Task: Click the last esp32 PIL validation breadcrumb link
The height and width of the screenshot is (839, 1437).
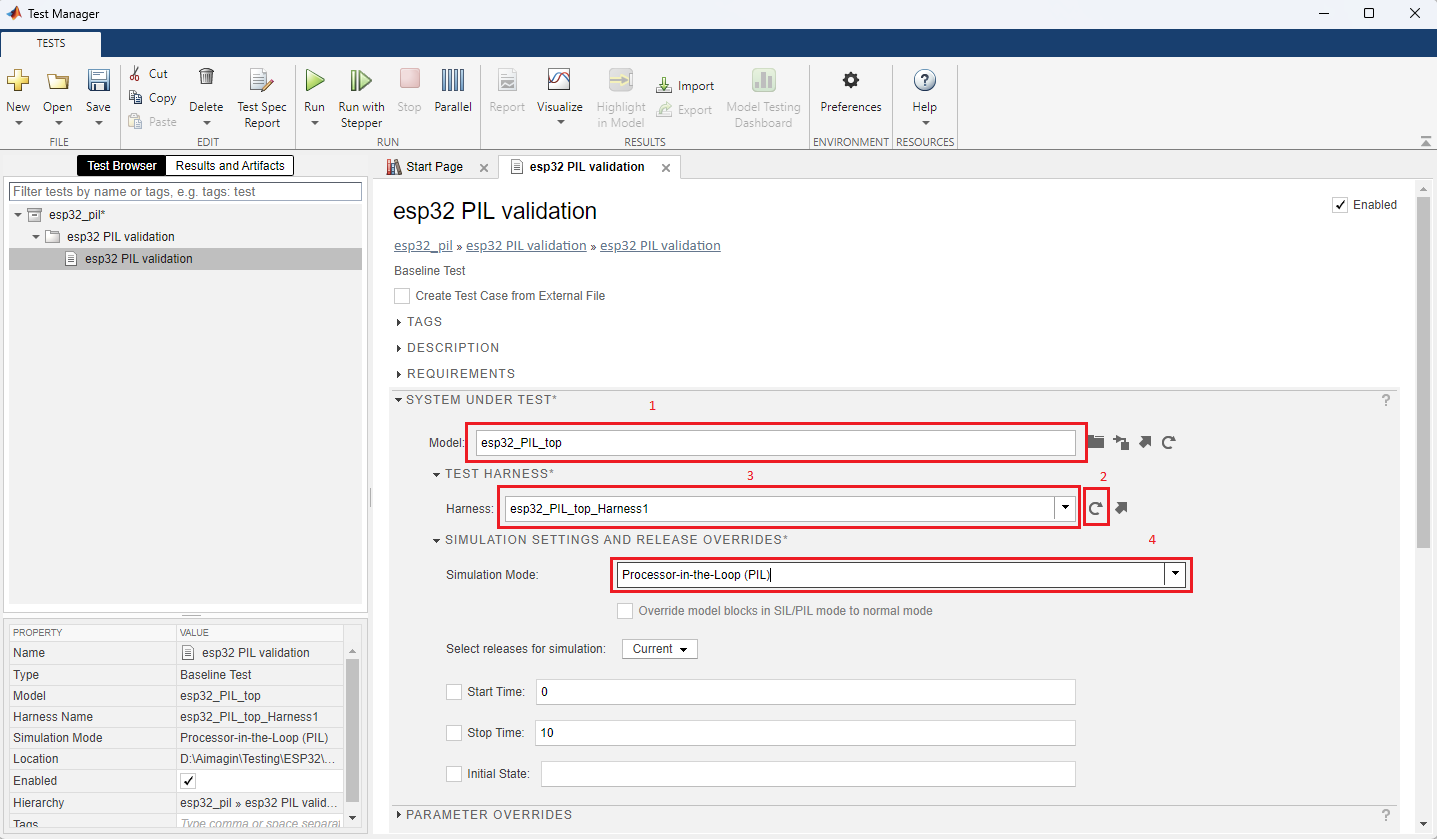Action: click(x=660, y=246)
